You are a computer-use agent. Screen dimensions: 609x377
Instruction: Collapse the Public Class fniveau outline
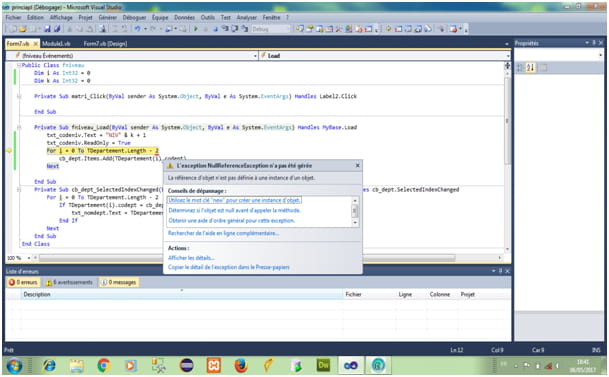pos(19,65)
